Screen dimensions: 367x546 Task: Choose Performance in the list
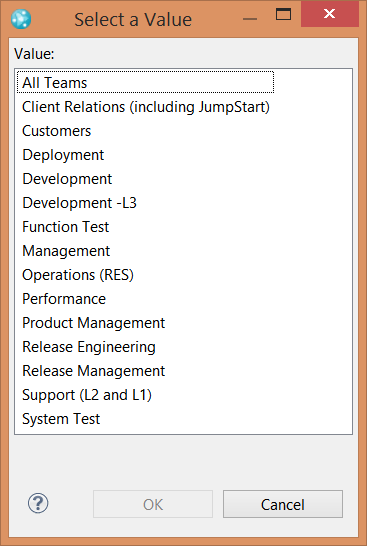[x=64, y=299]
